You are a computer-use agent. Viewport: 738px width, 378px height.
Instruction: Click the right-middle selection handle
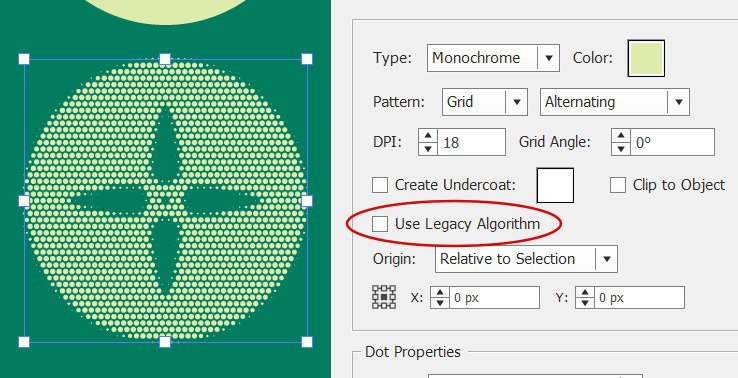(307, 201)
